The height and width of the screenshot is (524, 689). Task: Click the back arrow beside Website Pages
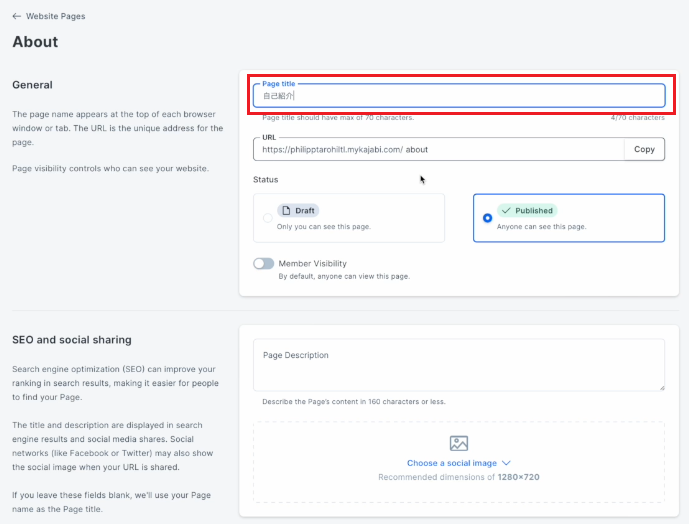tap(17, 16)
